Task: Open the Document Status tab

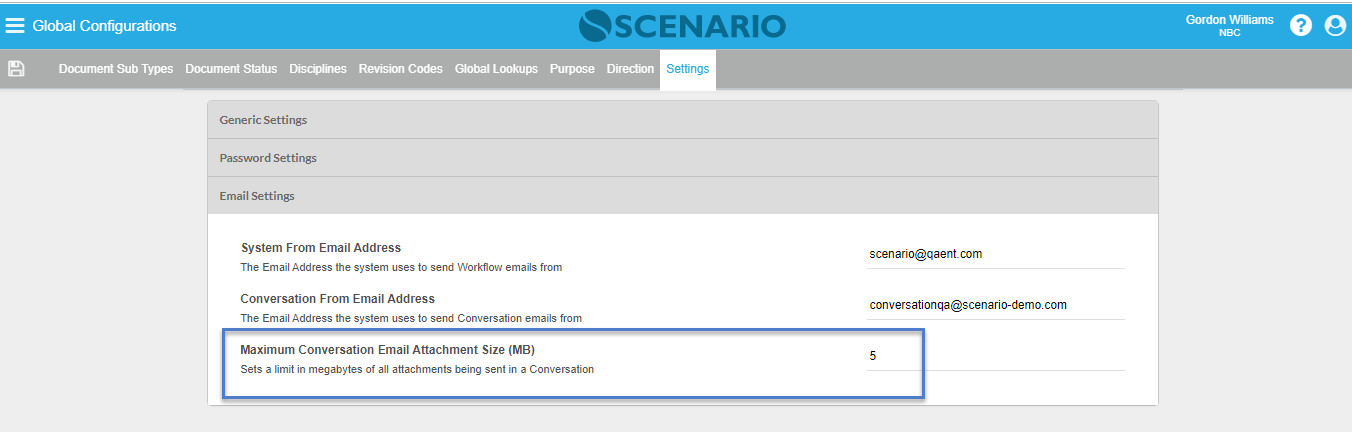Action: tap(231, 69)
